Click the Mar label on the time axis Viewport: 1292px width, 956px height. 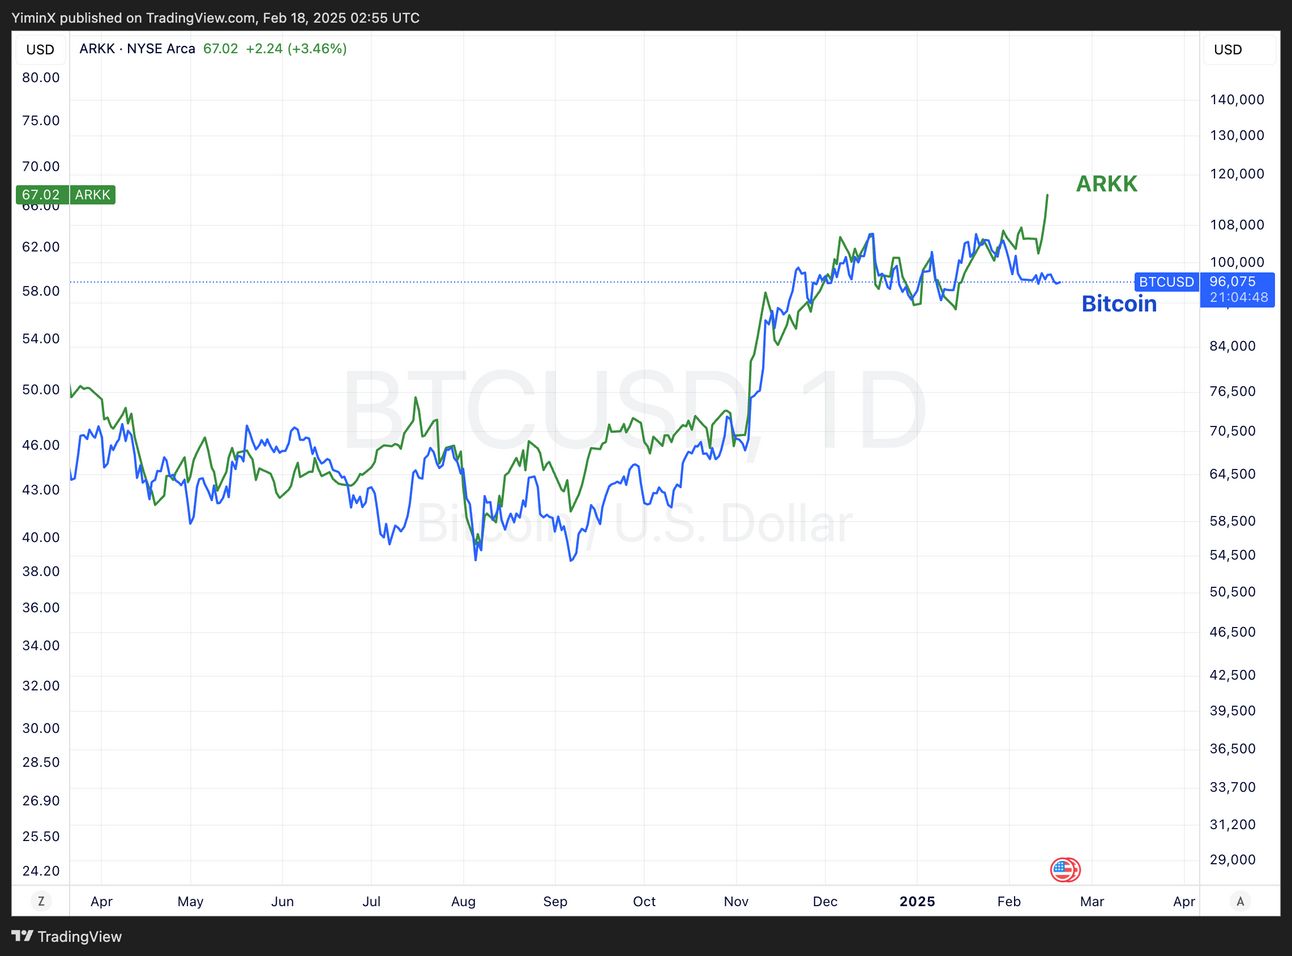coord(1092,901)
